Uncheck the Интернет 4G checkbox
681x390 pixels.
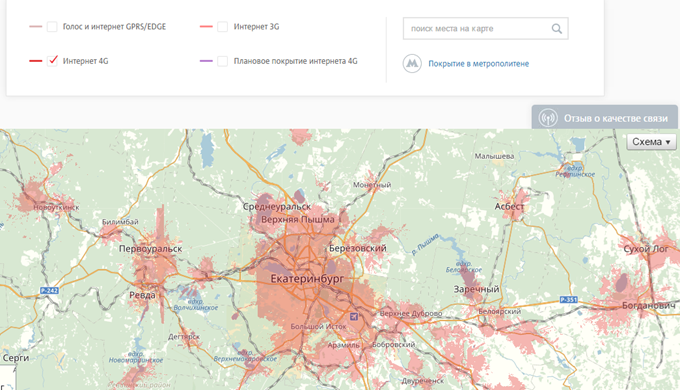(52, 61)
